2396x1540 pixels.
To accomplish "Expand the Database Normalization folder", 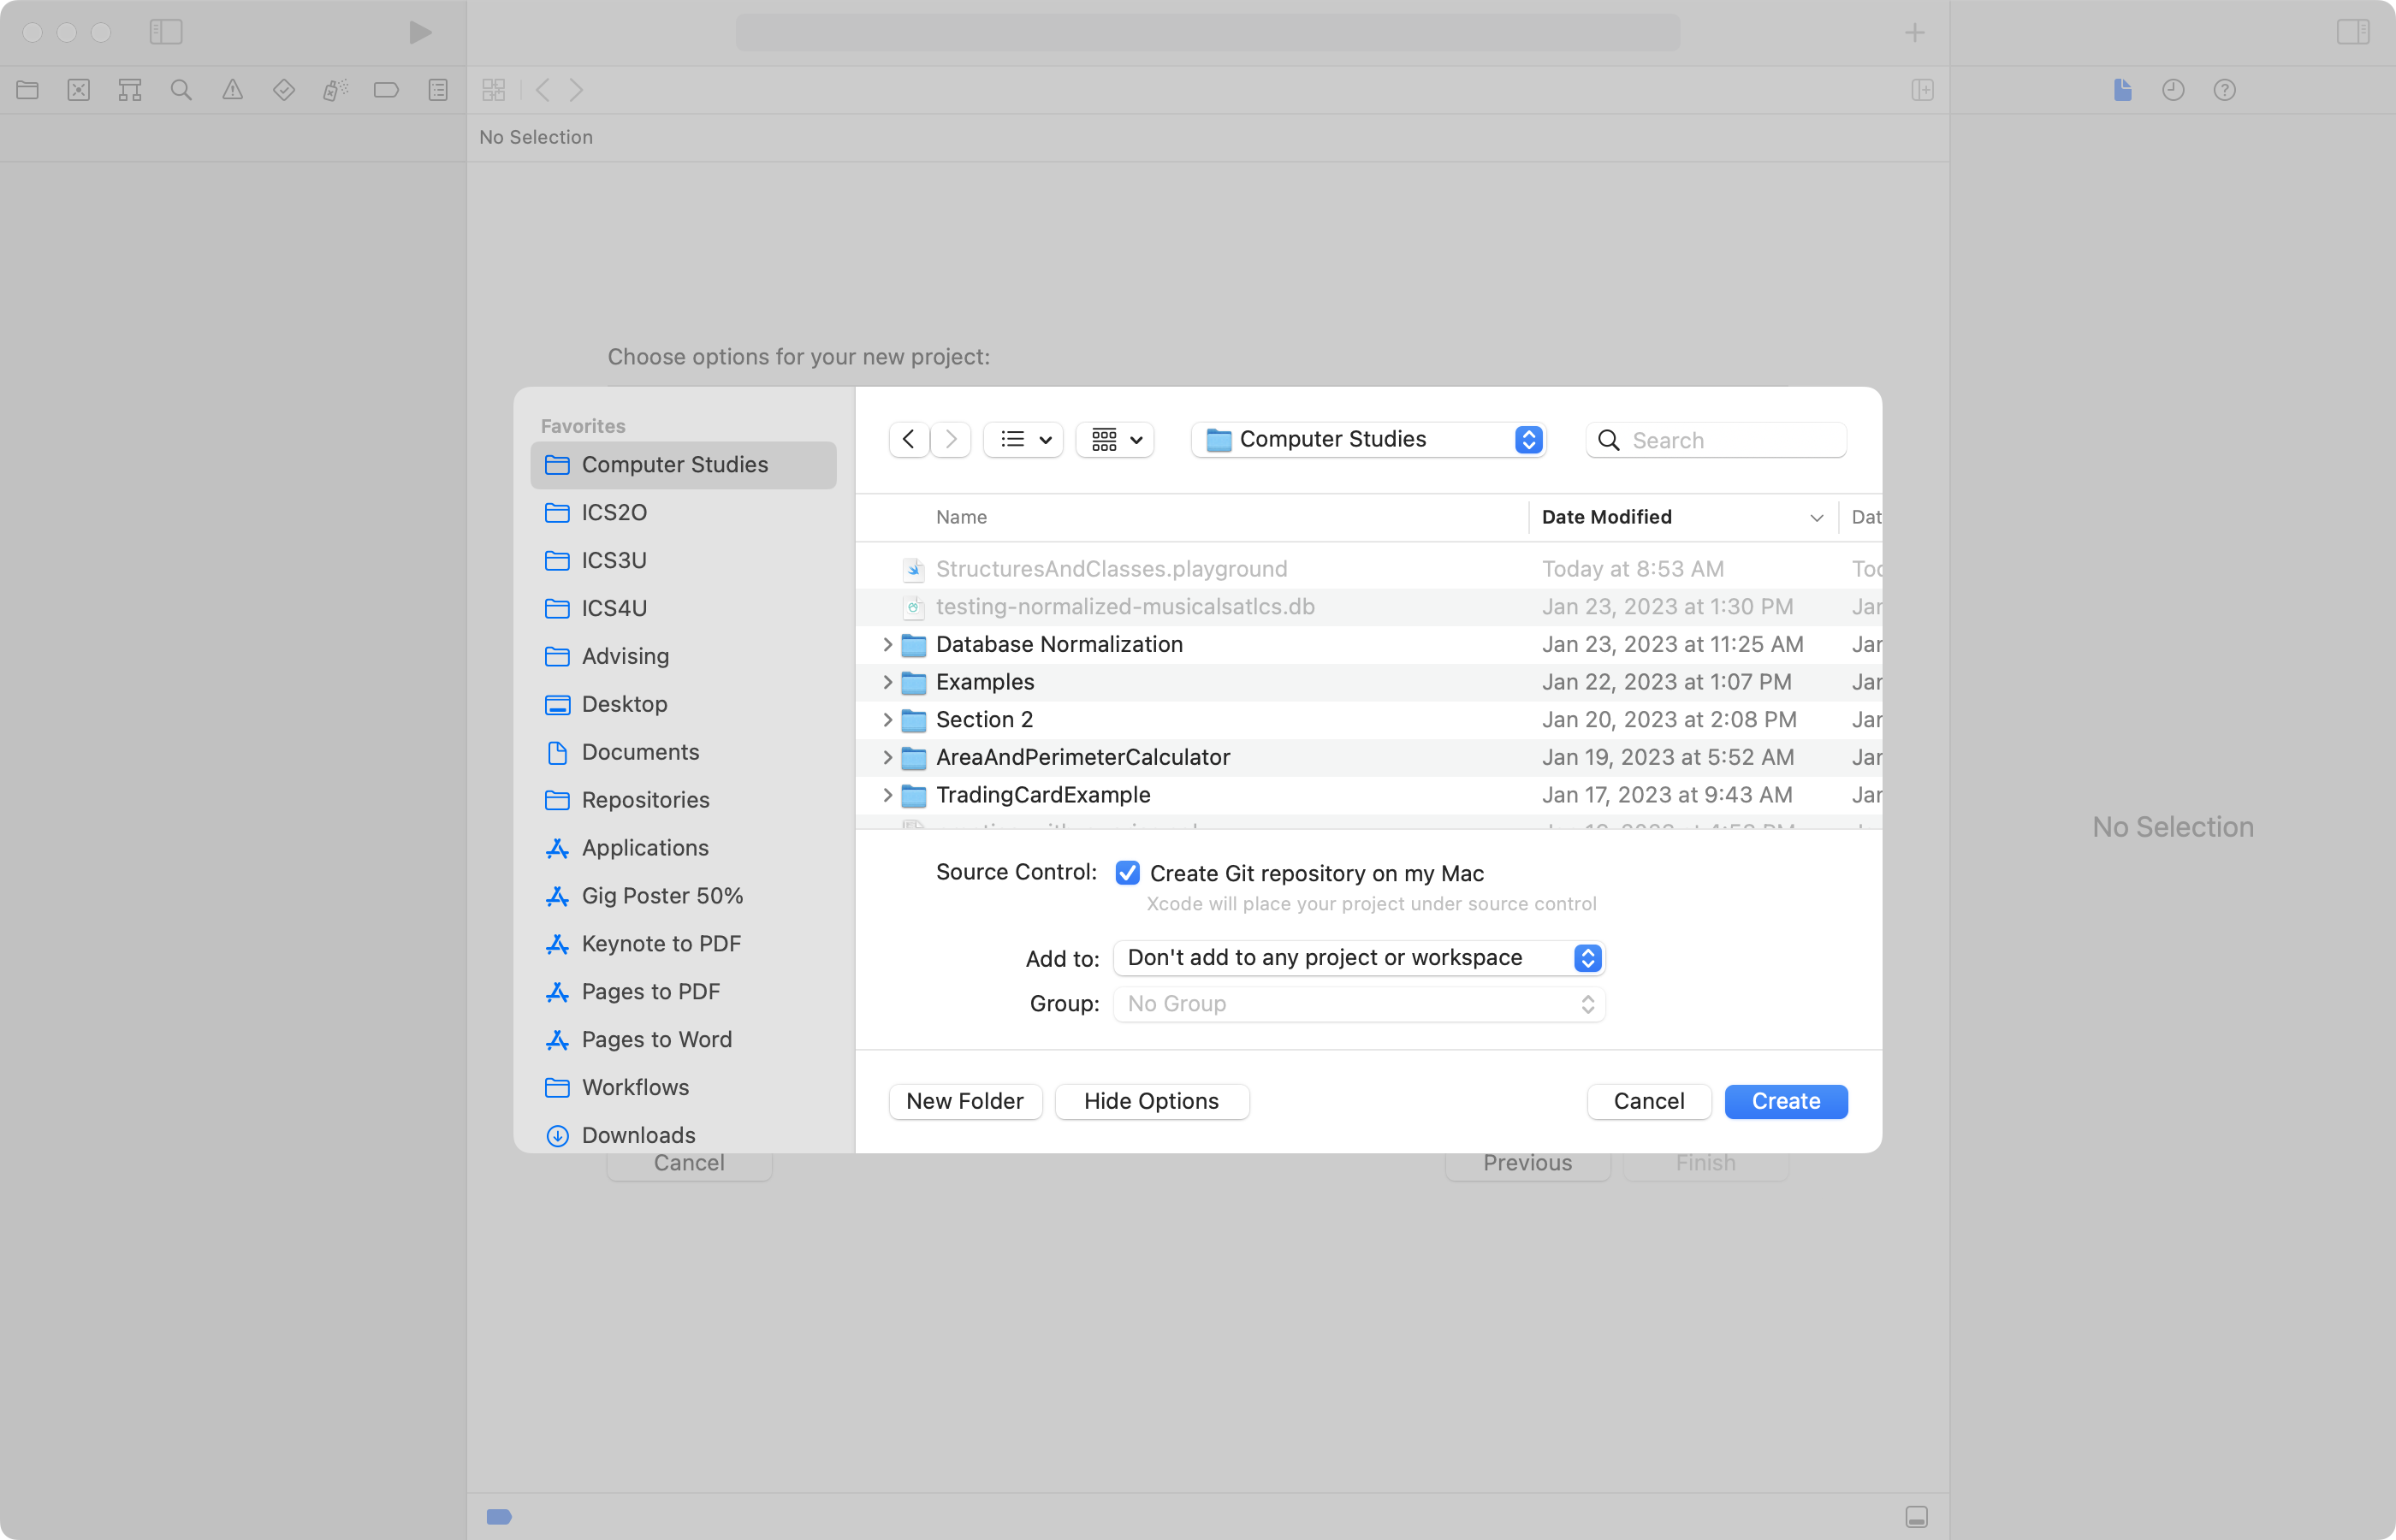I will (x=887, y=644).
